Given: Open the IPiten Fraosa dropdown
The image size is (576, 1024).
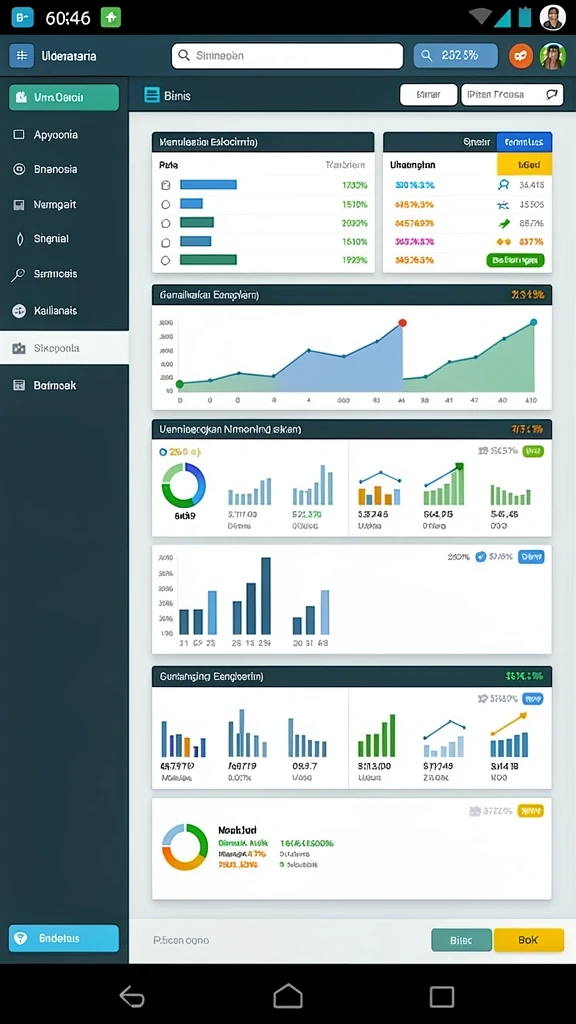Looking at the screenshot, I should point(512,95).
